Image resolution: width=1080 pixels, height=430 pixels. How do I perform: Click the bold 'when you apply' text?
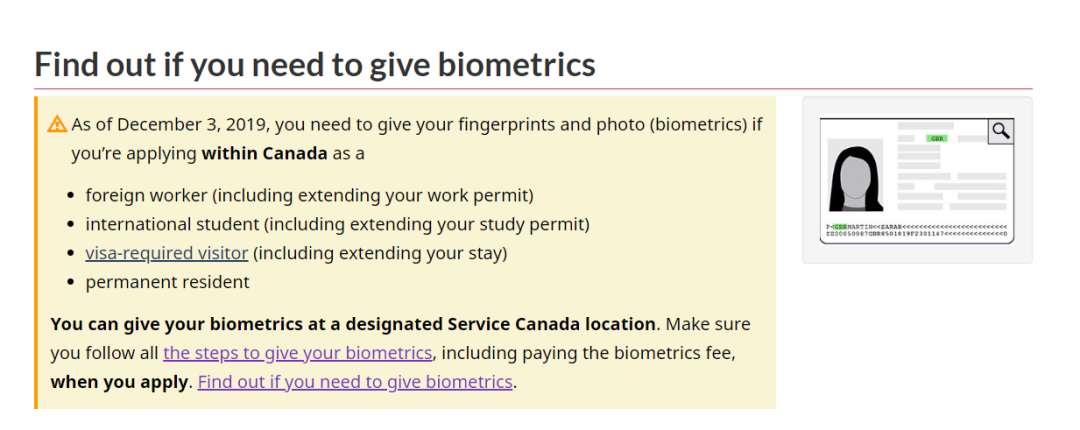[119, 382]
